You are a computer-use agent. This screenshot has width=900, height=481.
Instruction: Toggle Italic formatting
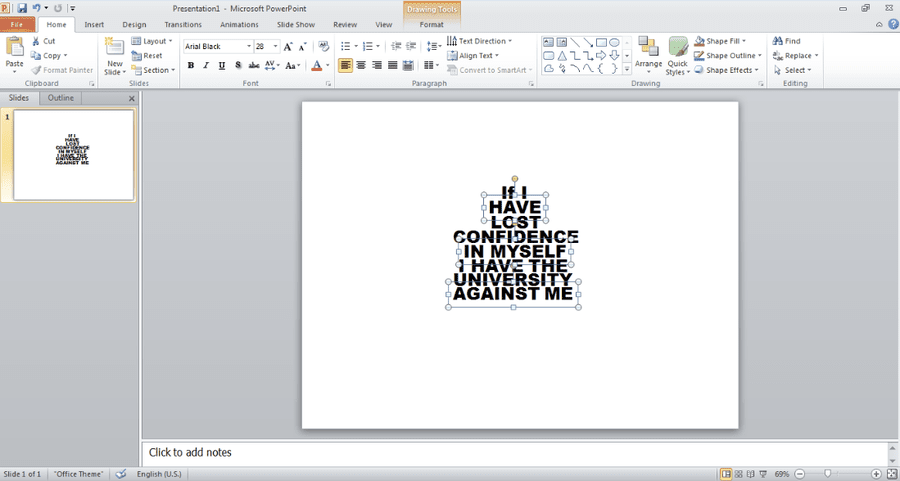pos(206,65)
